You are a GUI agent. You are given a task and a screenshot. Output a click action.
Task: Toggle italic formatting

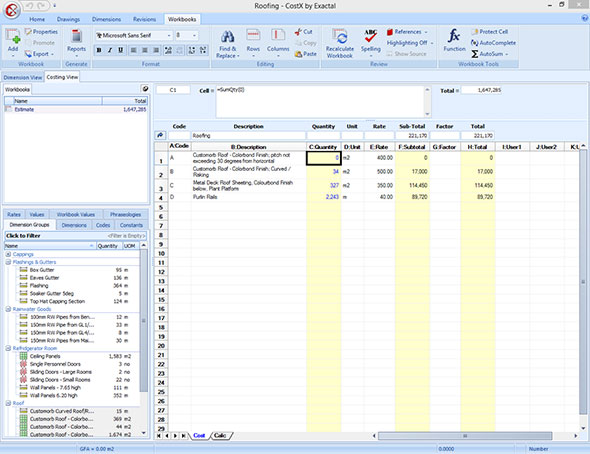tap(109, 50)
